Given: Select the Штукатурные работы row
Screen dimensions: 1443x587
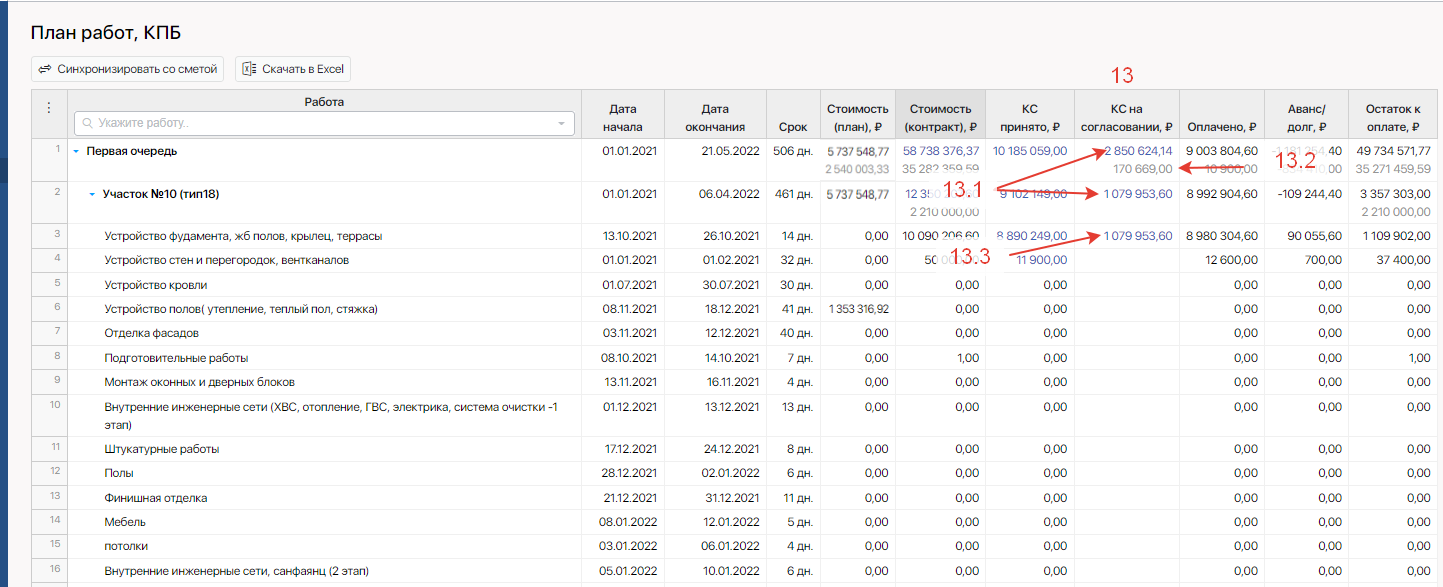Looking at the screenshot, I should (161, 449).
